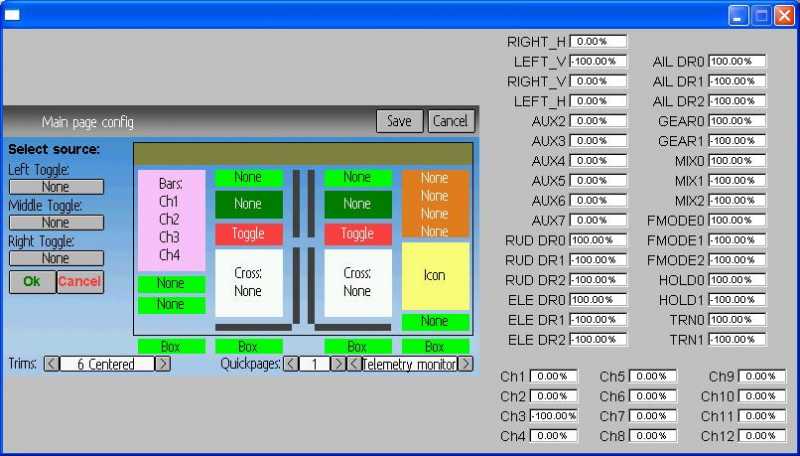The width and height of the screenshot is (800, 456).
Task: Select the right white Cross: None block
Action: click(358, 283)
